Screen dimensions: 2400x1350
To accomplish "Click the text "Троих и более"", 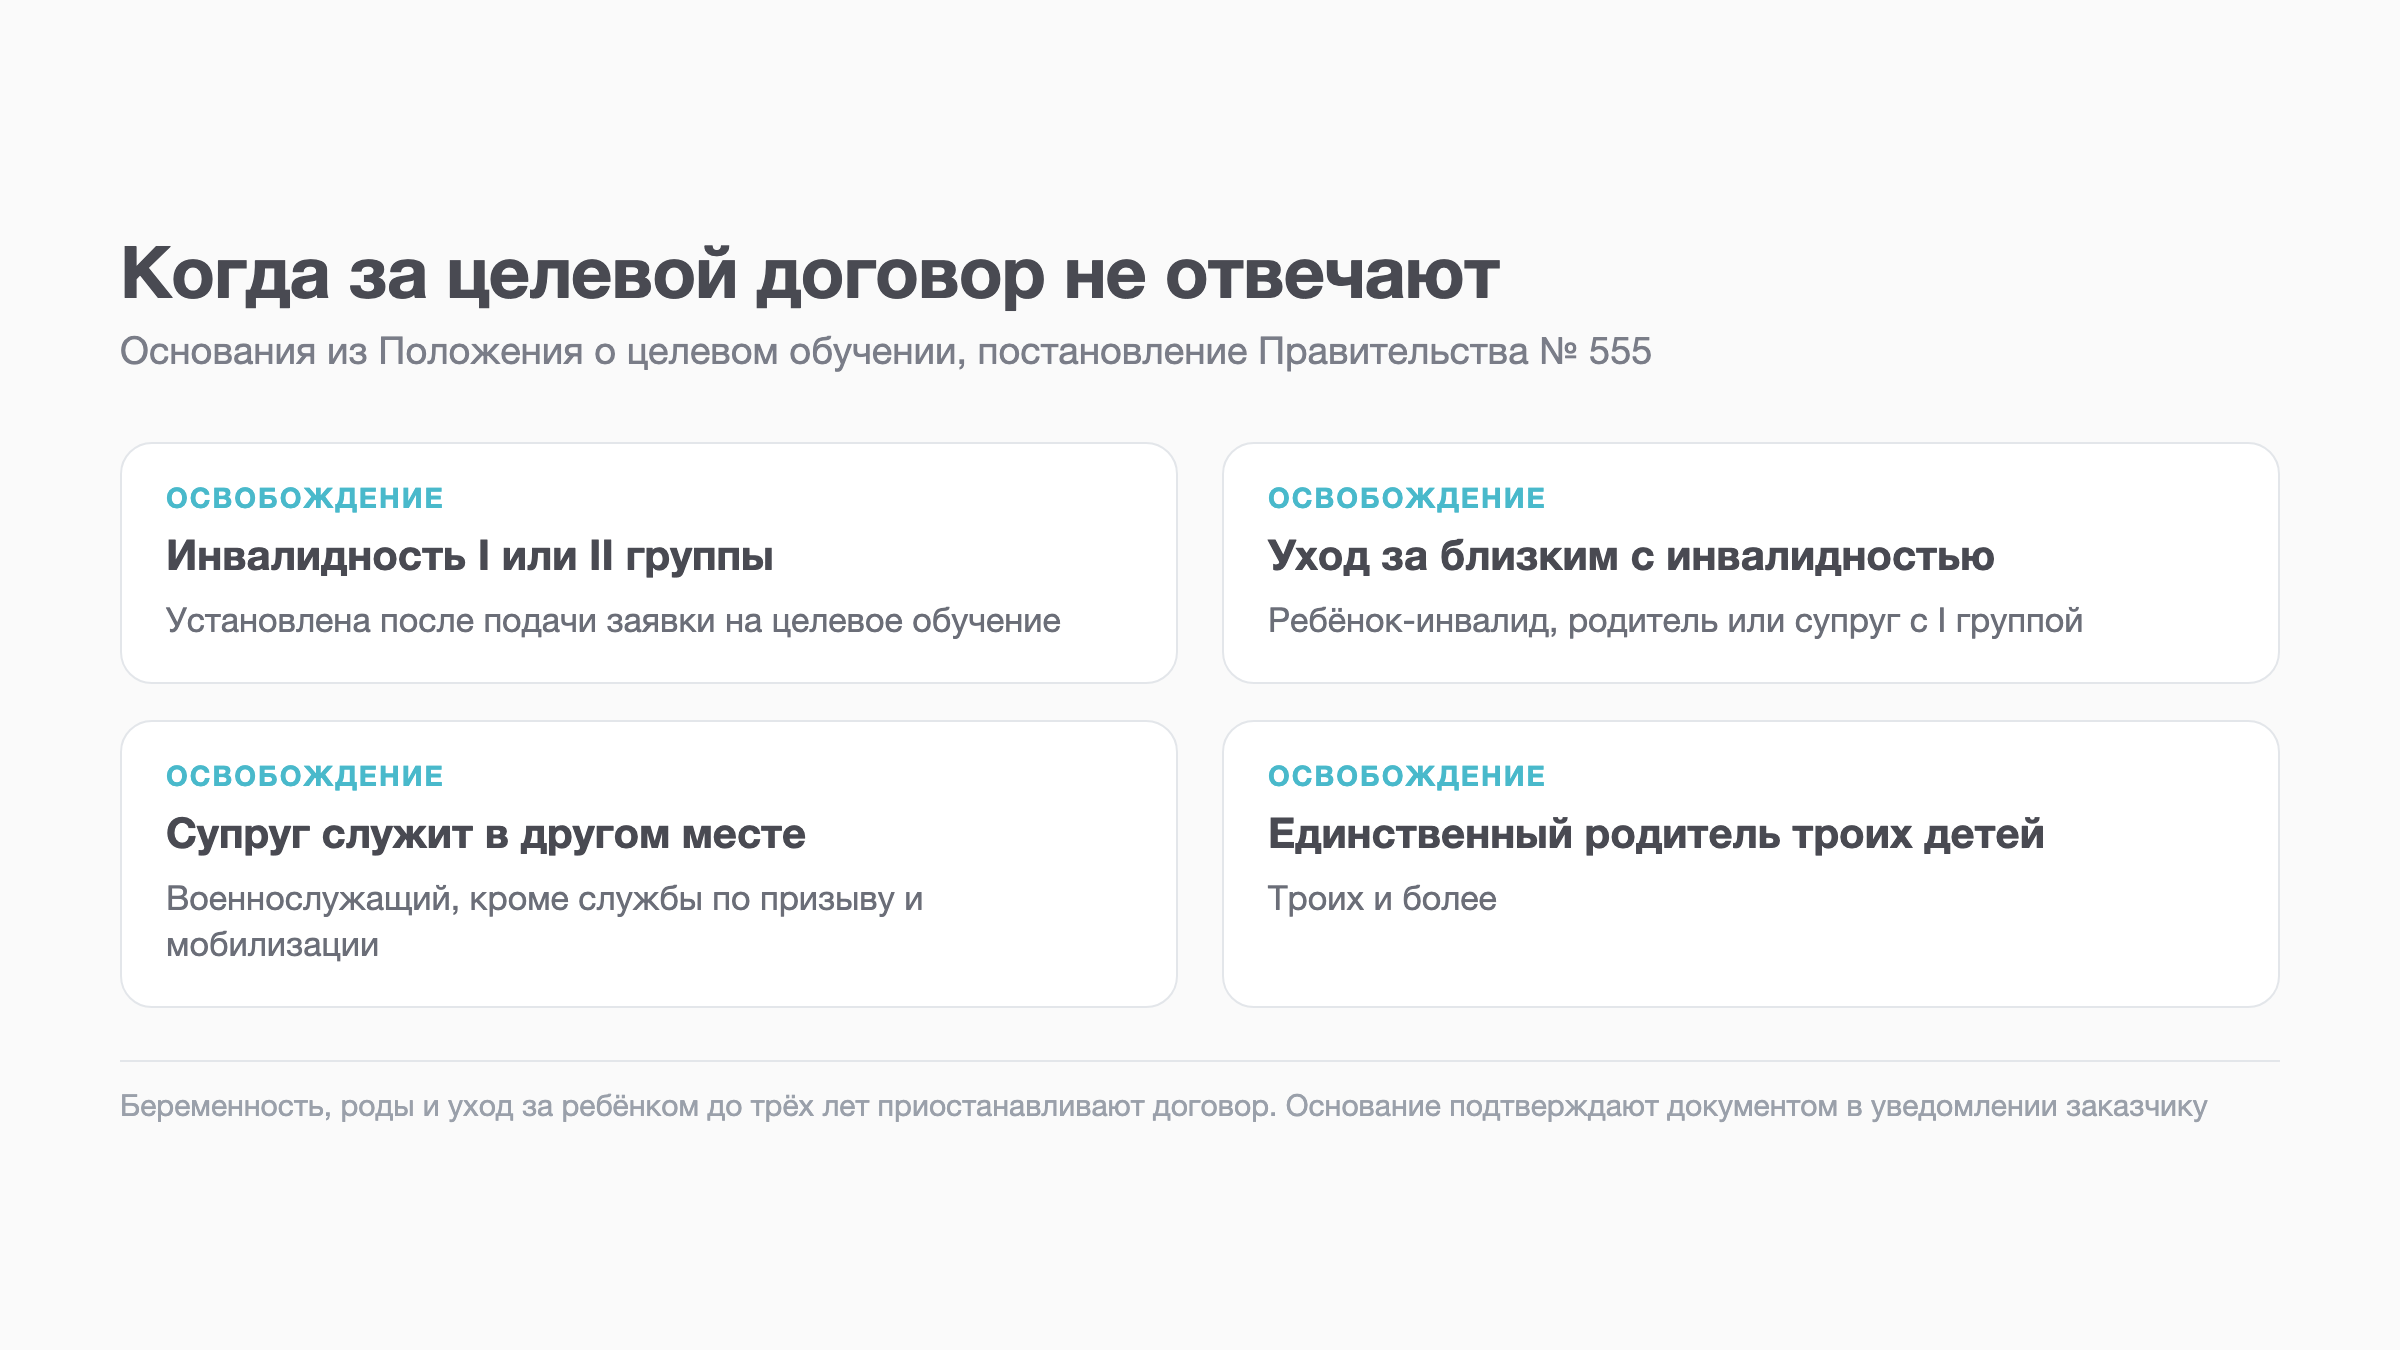I will click(1382, 899).
